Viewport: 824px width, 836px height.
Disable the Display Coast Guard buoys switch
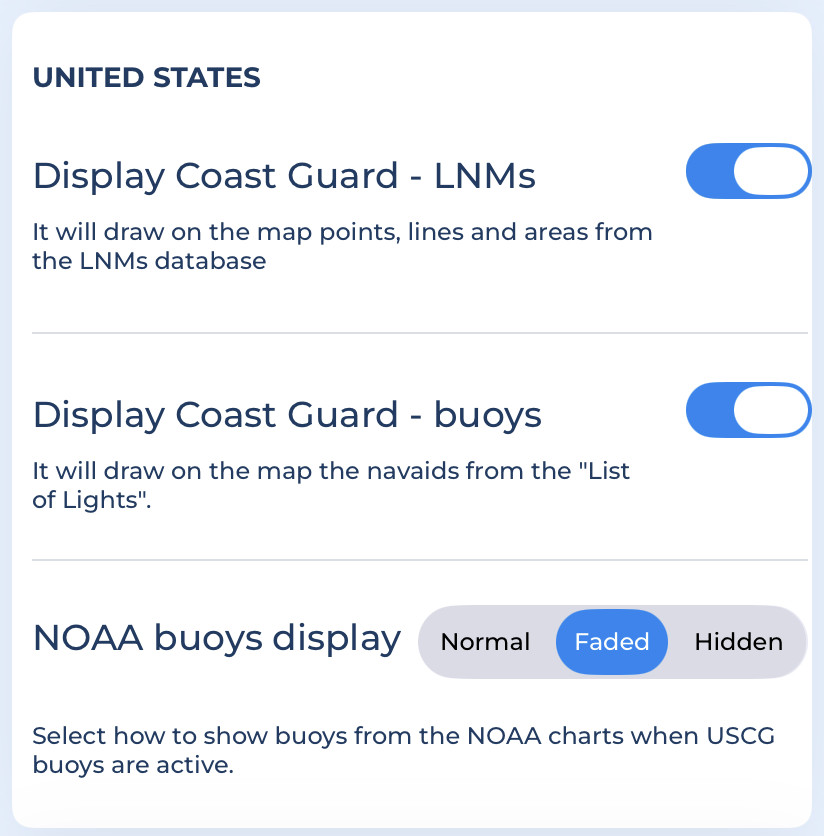747,411
